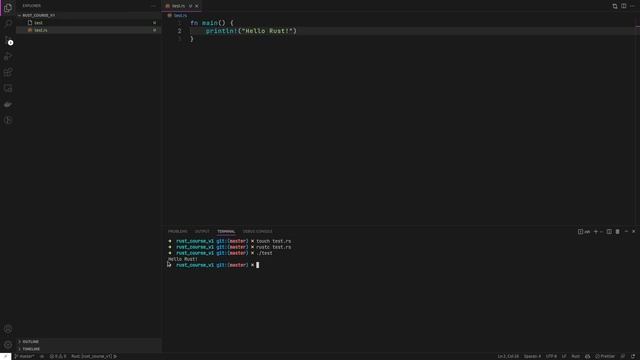
Task: Open the Docker view in activity bar
Action: click(x=8, y=104)
